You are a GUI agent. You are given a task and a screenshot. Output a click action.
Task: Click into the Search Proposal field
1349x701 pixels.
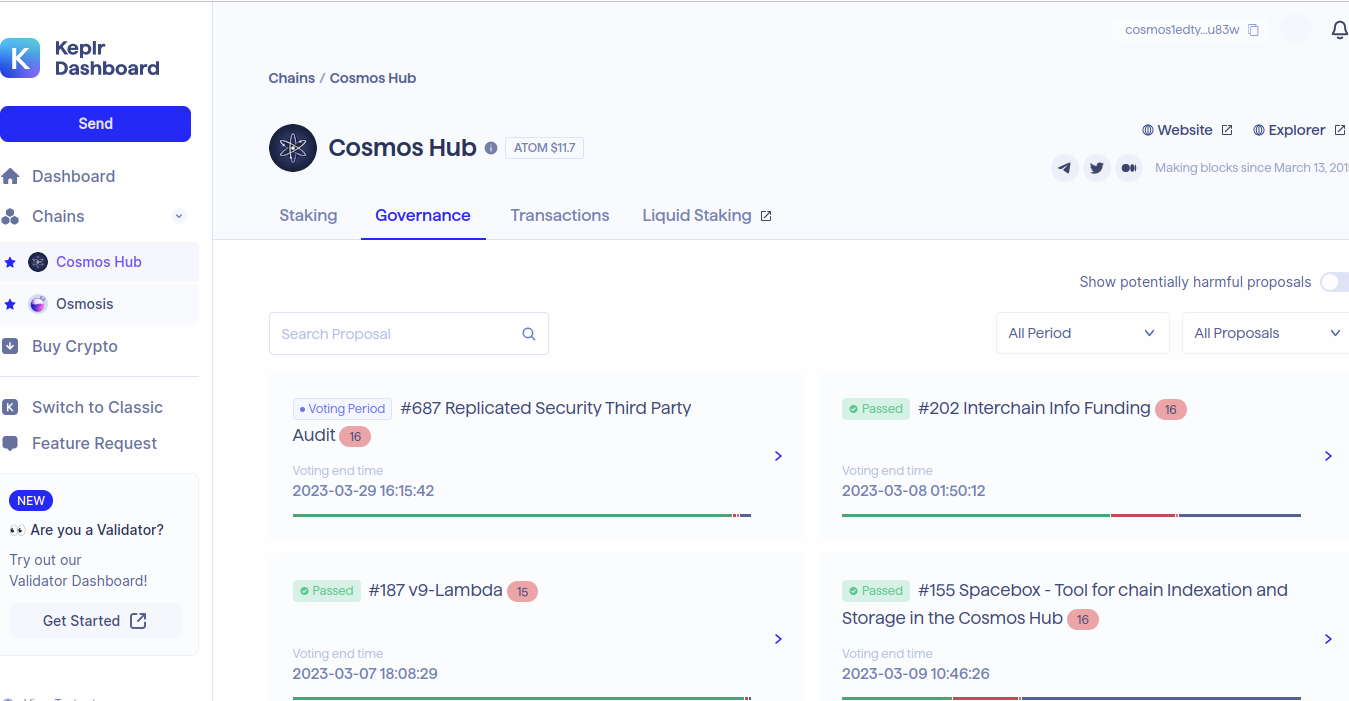(409, 334)
